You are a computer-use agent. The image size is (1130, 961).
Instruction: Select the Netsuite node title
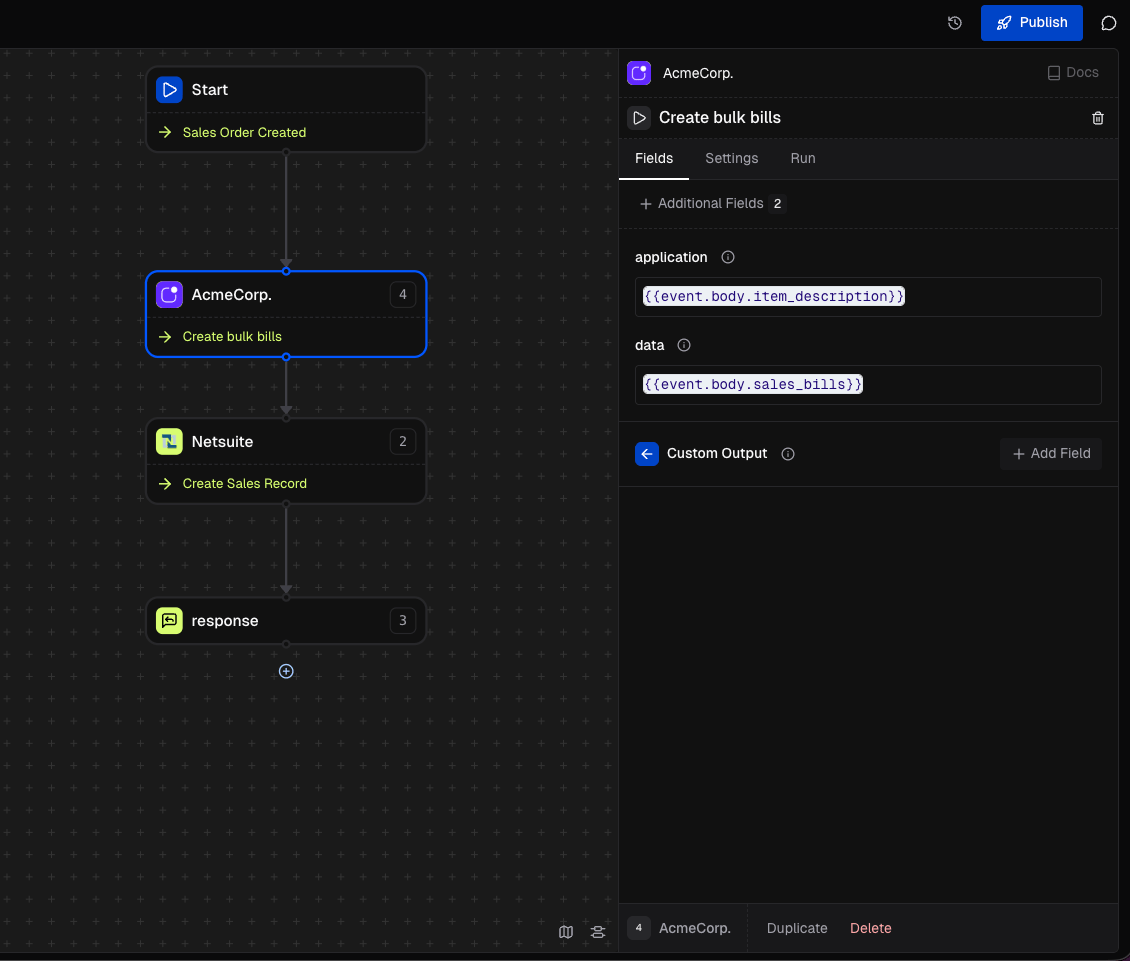(222, 442)
